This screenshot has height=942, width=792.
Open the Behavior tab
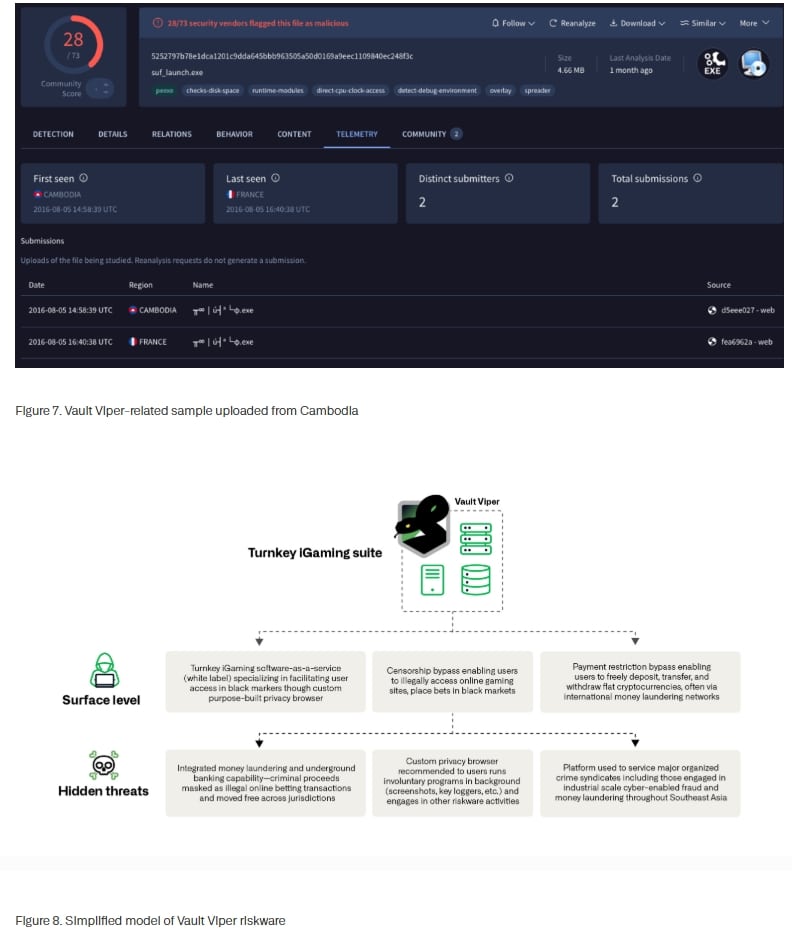pos(234,134)
